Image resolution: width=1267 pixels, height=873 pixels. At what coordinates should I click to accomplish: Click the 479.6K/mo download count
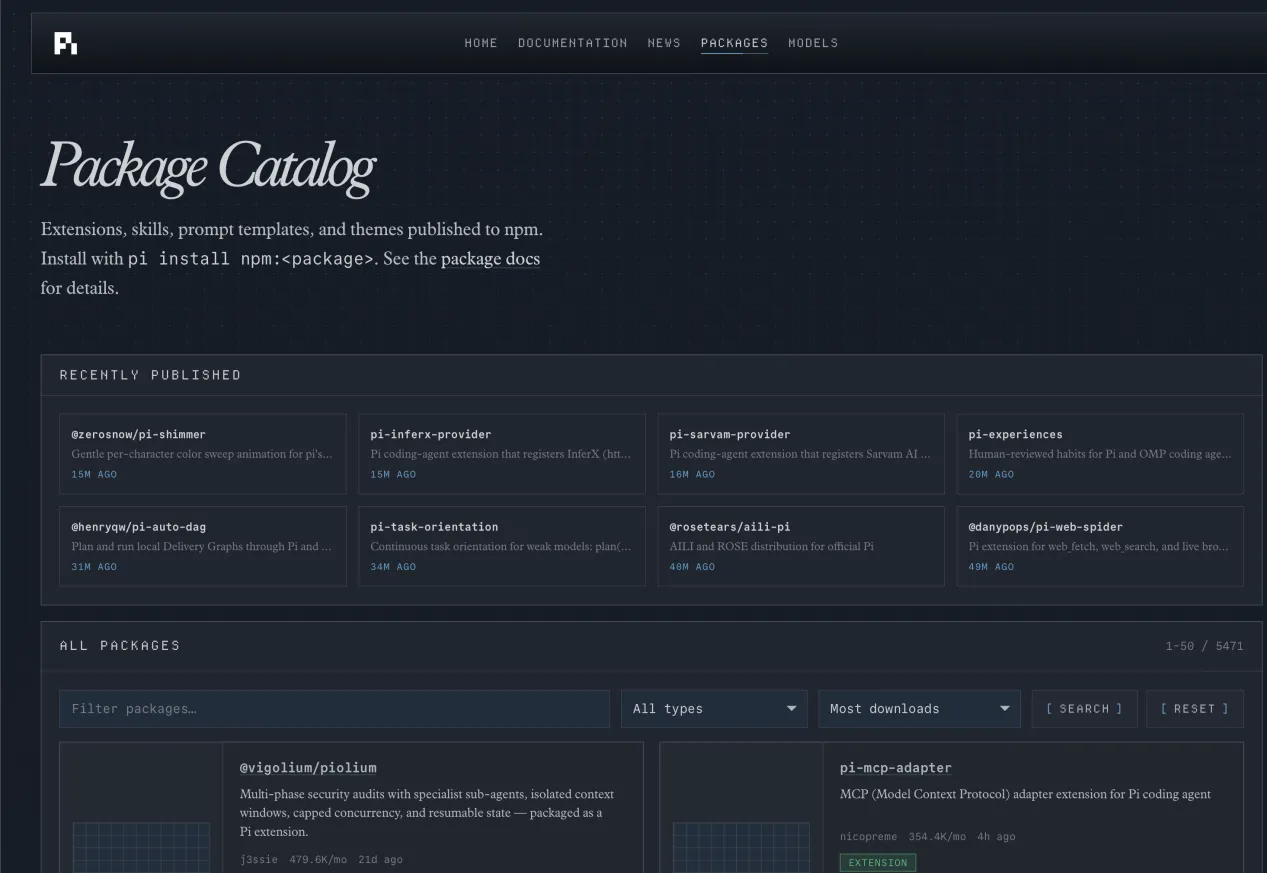[318, 859]
